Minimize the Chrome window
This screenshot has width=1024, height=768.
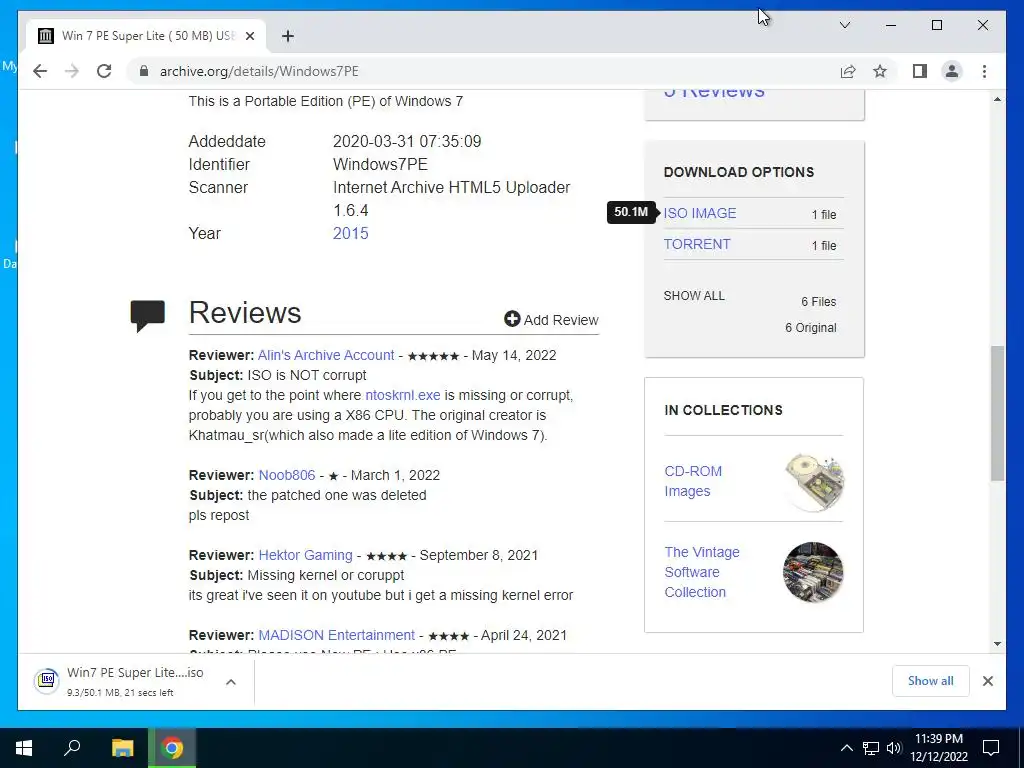click(891, 25)
